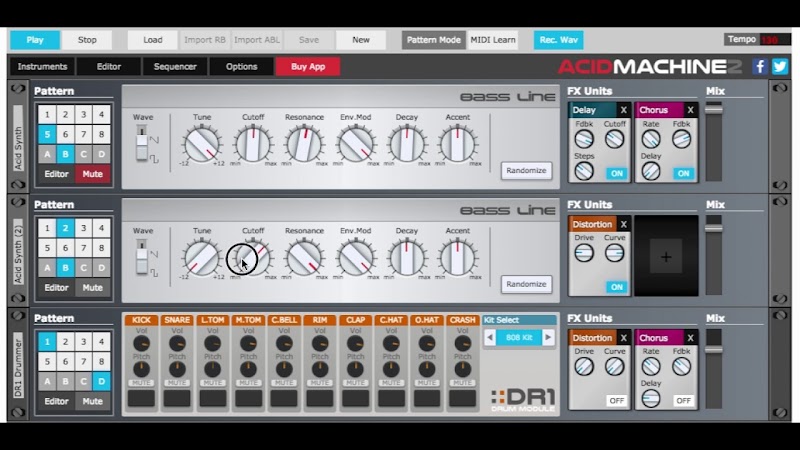Enable Distortion OFF switch on DR1 Drummer
Viewport: 800px width, 450px height.
point(617,401)
